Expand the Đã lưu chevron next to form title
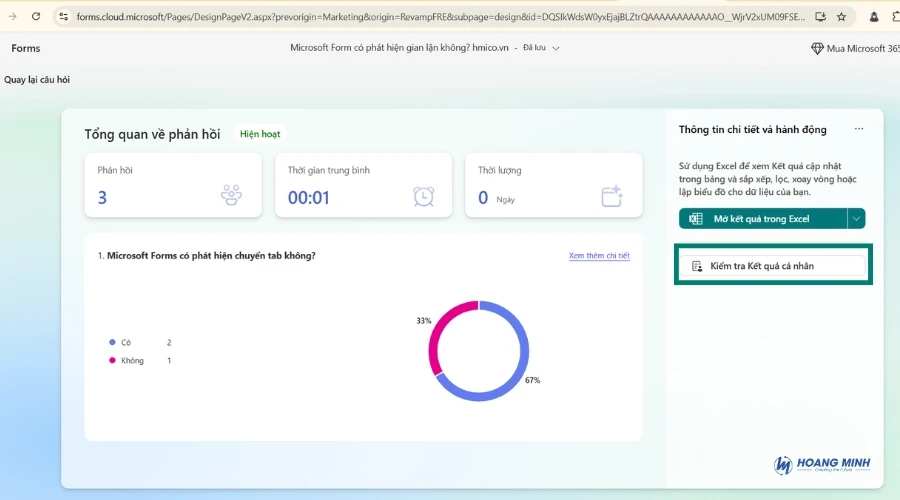The height and width of the screenshot is (500, 900). click(556, 48)
